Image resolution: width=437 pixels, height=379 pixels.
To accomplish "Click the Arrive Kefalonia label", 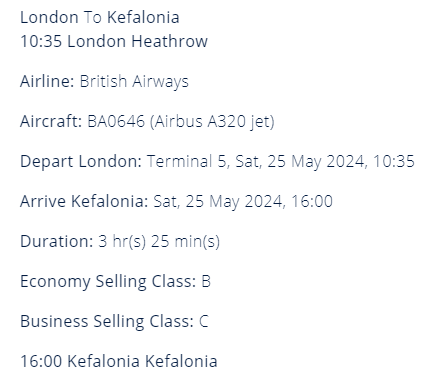I will pyautogui.click(x=84, y=201).
